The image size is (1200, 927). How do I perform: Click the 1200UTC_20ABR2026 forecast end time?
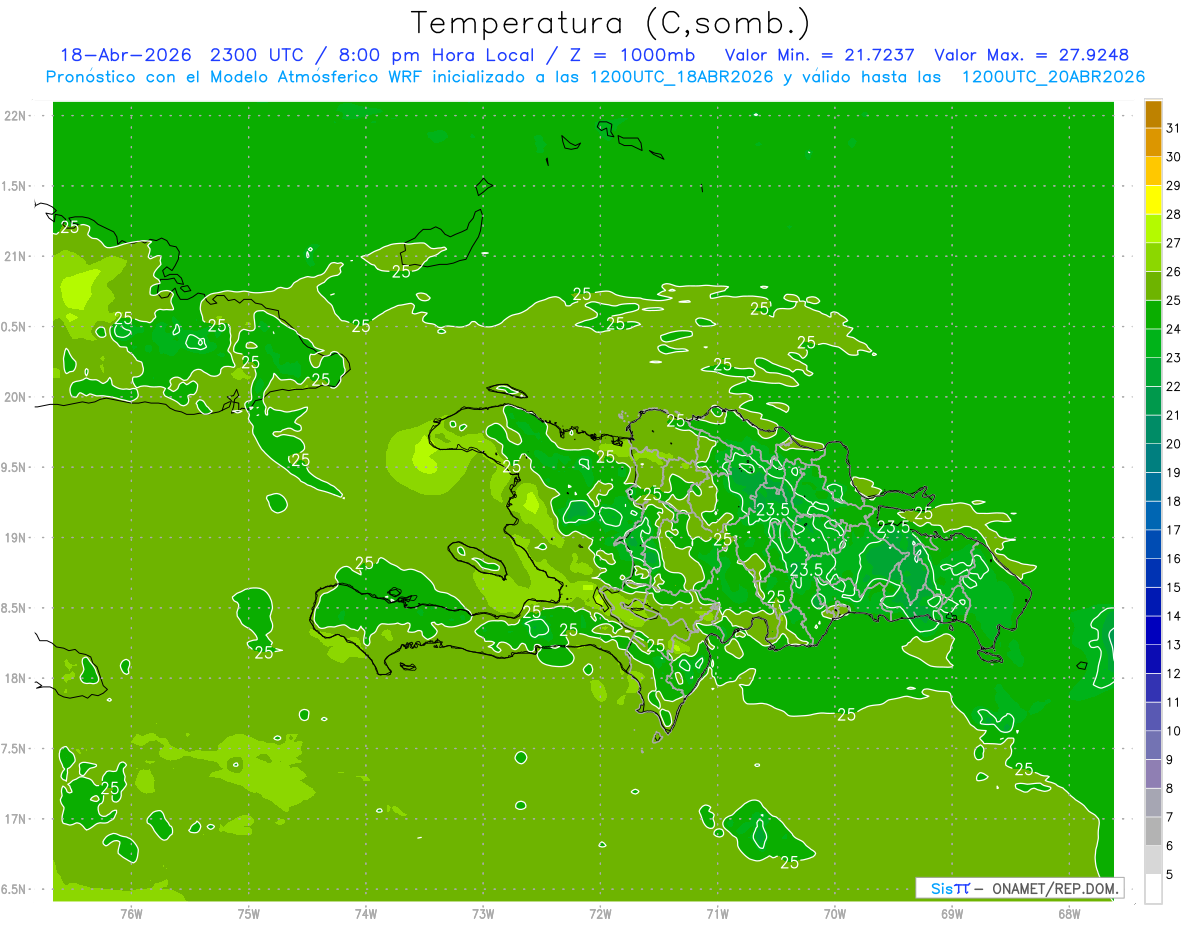click(1053, 77)
